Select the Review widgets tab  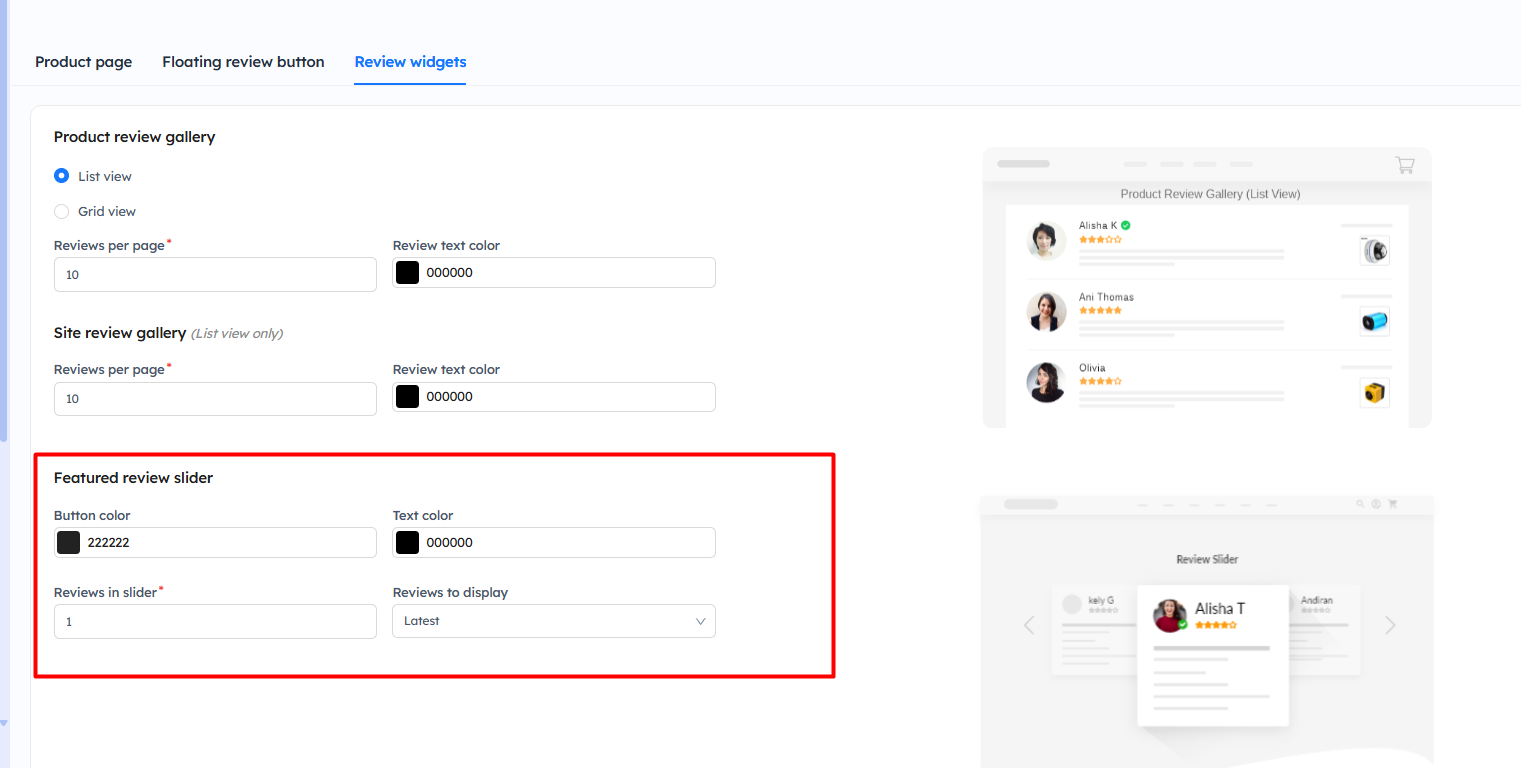pyautogui.click(x=410, y=62)
